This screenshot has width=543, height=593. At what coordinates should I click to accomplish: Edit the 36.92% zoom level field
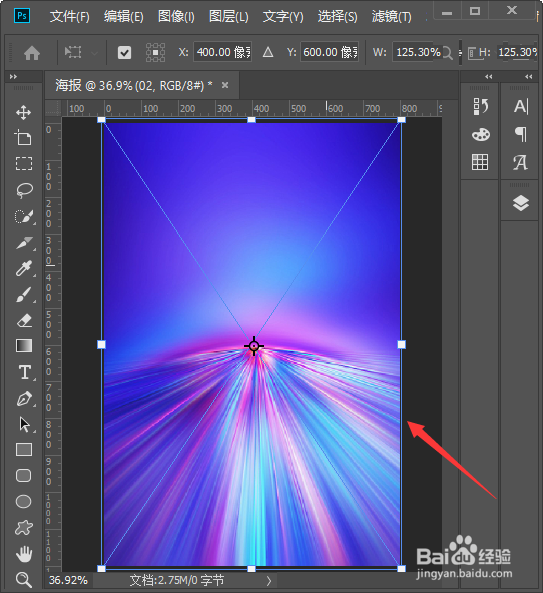pyautogui.click(x=68, y=580)
